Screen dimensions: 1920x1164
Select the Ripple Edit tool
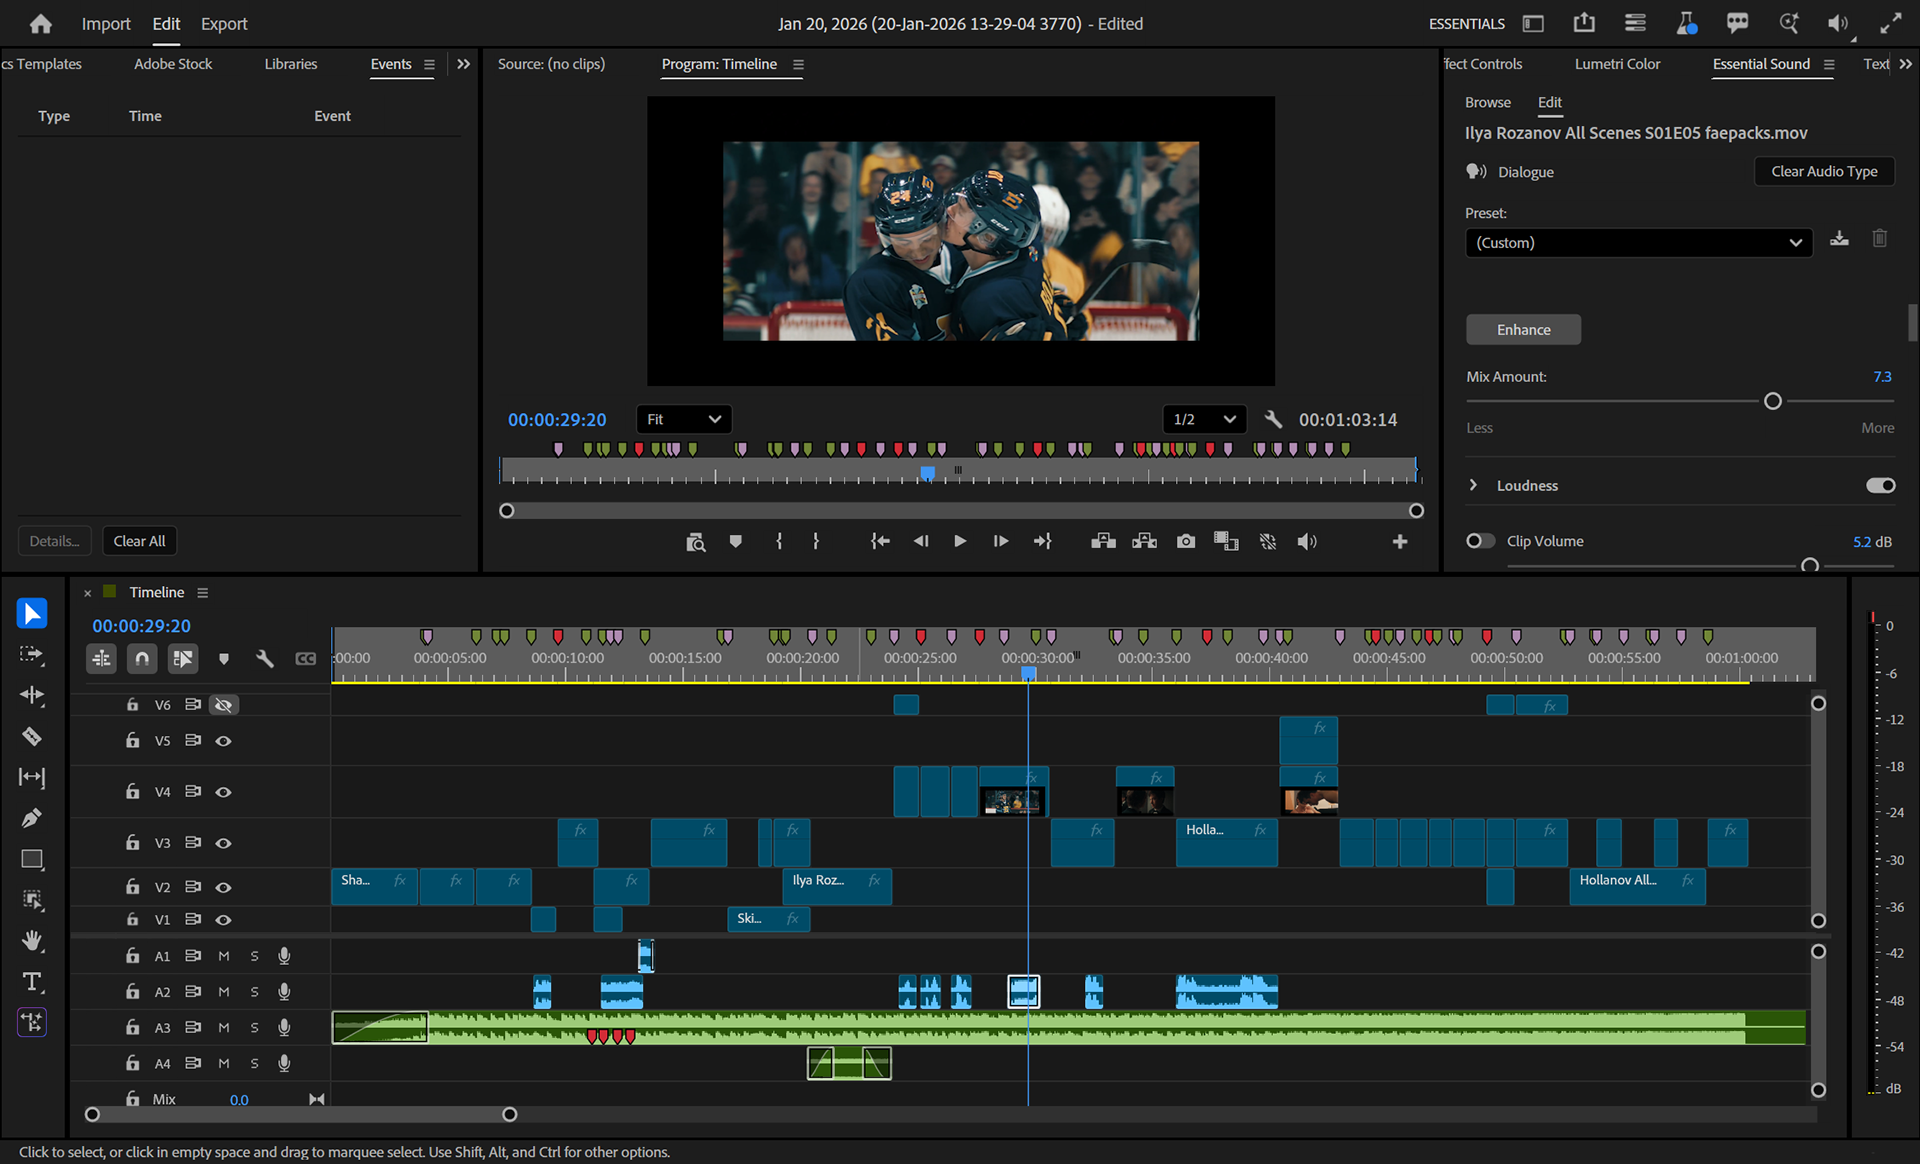(x=32, y=695)
